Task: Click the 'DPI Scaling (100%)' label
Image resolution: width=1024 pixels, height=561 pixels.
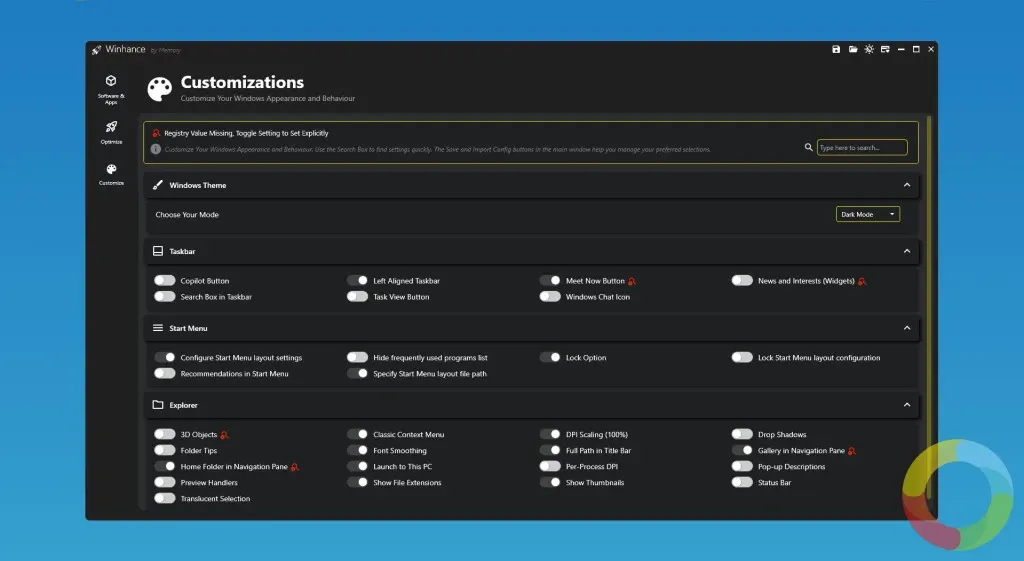Action: [x=597, y=434]
